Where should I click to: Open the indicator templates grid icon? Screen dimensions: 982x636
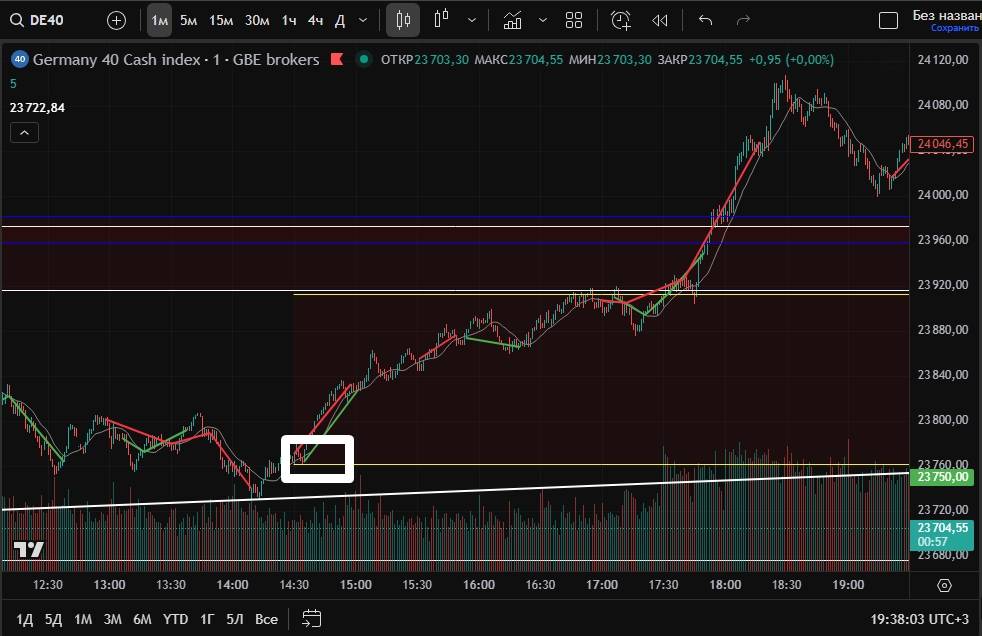click(574, 20)
